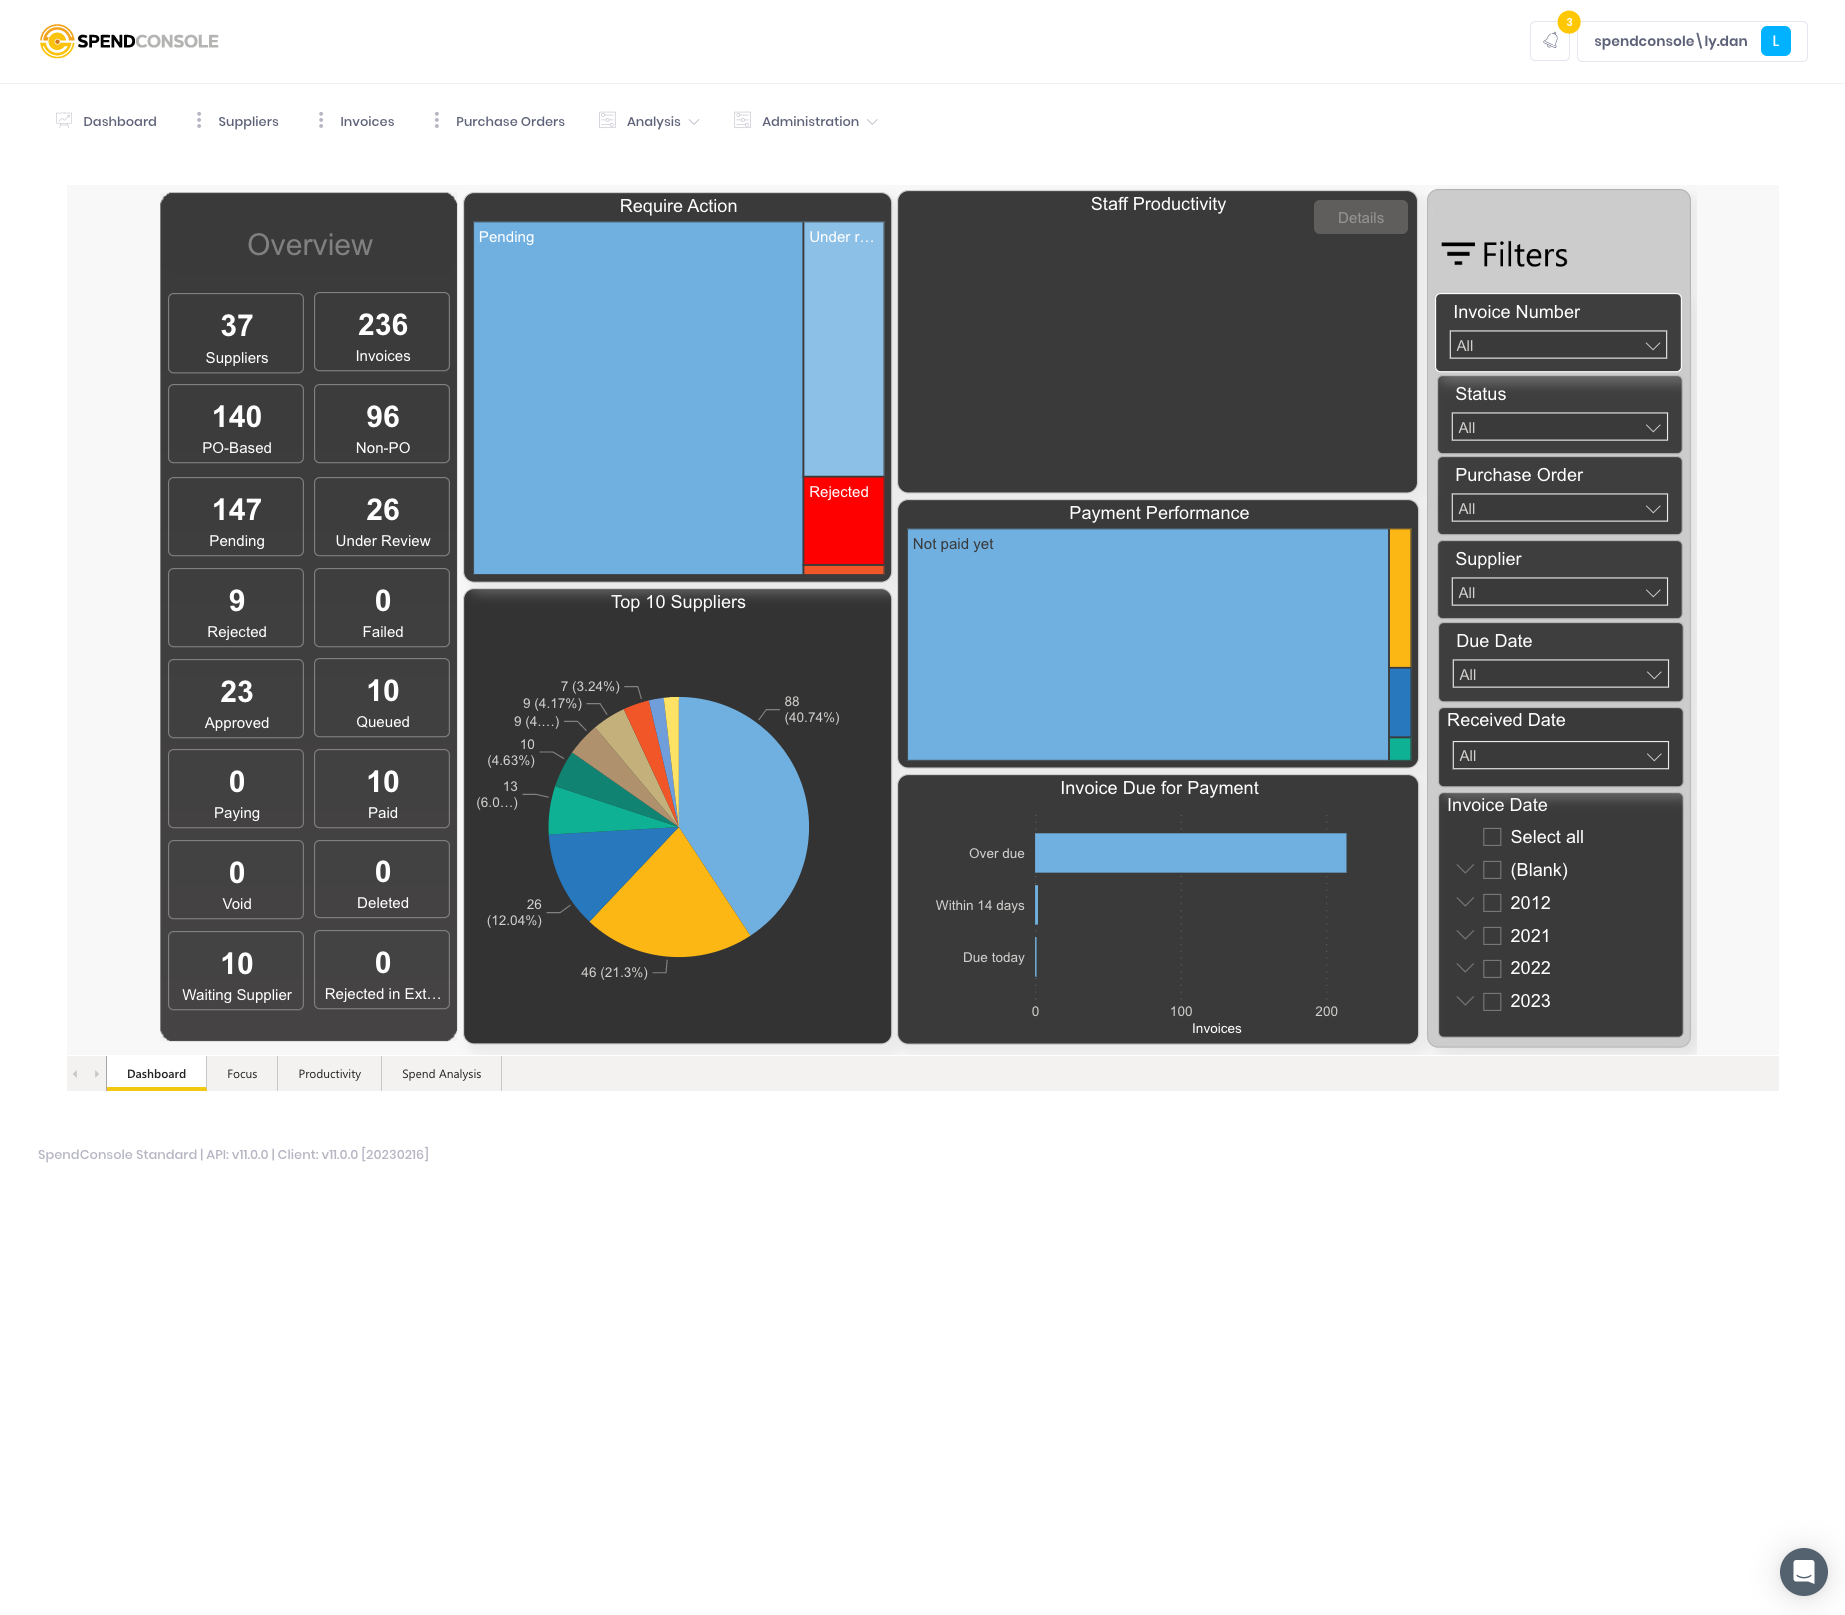1845x1615 pixels.
Task: Expand the 2022 entry in Invoice Date
Action: [1466, 968]
